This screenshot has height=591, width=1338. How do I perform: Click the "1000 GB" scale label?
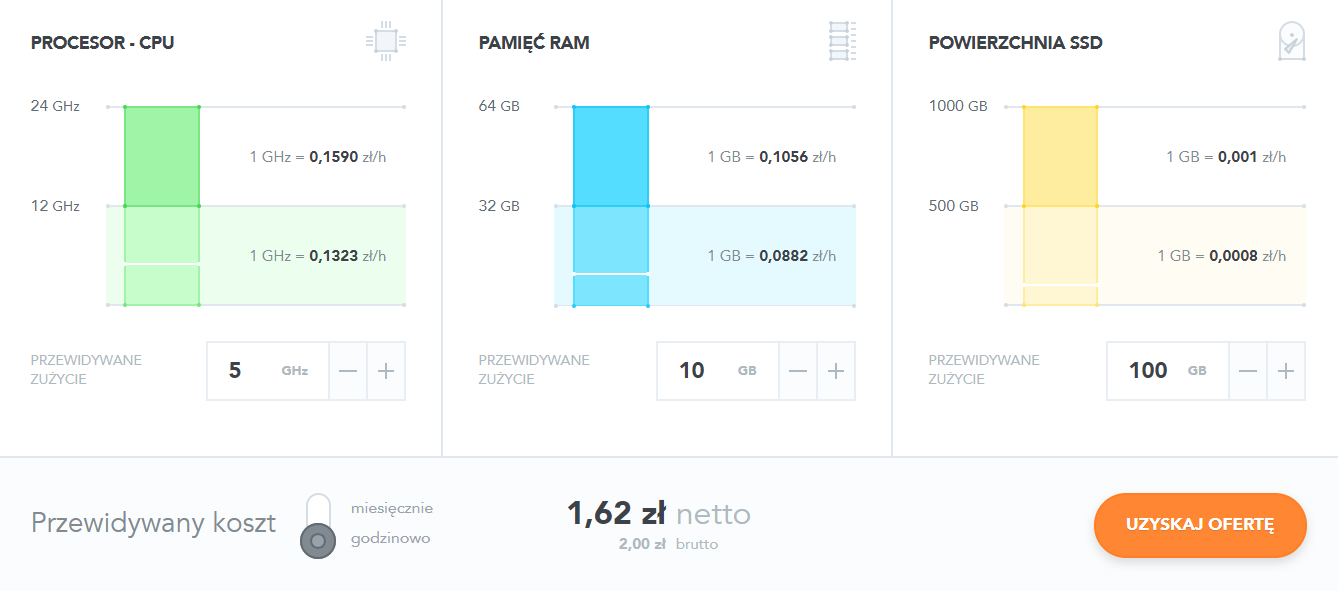(x=958, y=106)
